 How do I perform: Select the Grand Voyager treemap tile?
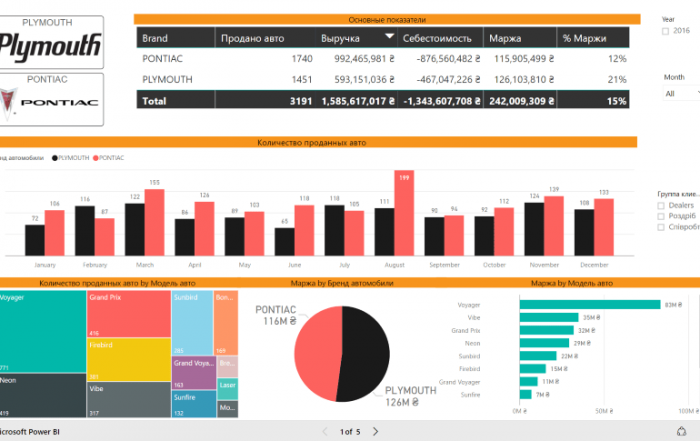[x=194, y=373]
